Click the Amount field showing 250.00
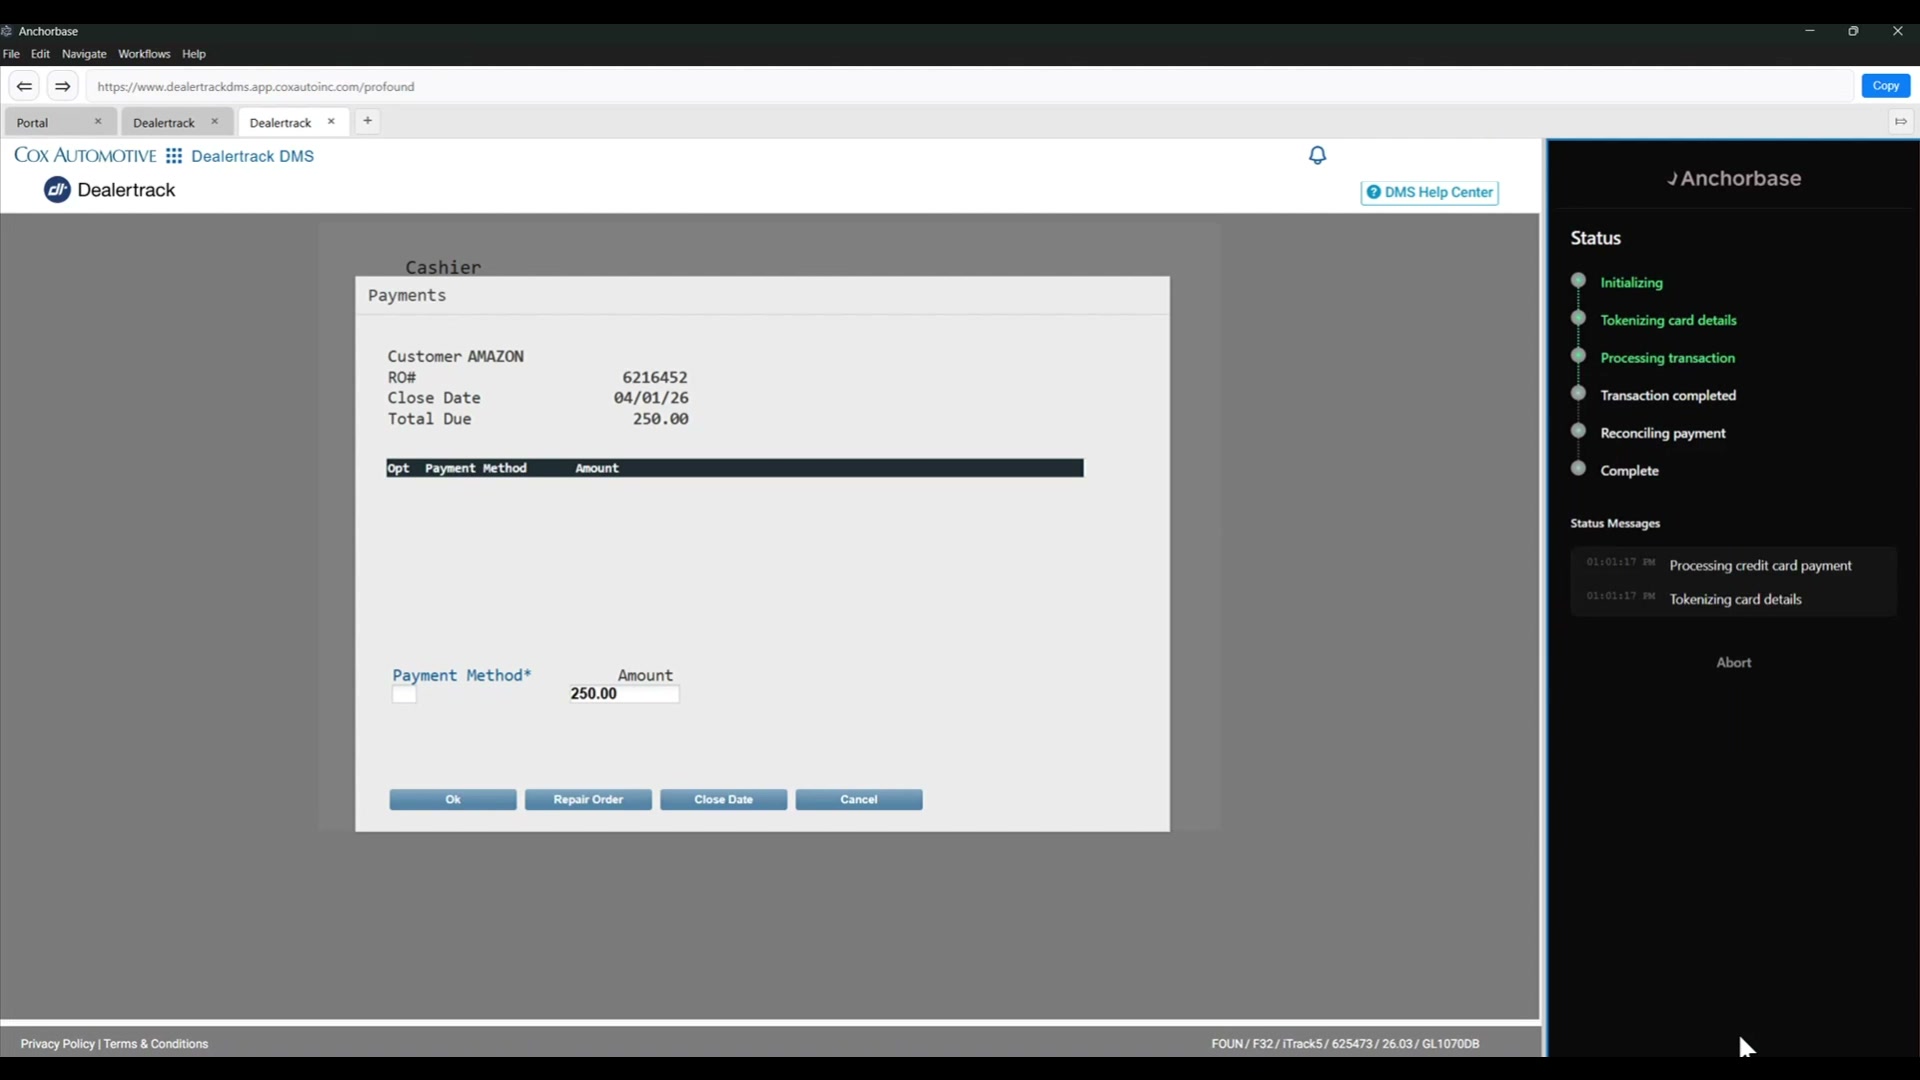The image size is (1920, 1080). tap(624, 694)
